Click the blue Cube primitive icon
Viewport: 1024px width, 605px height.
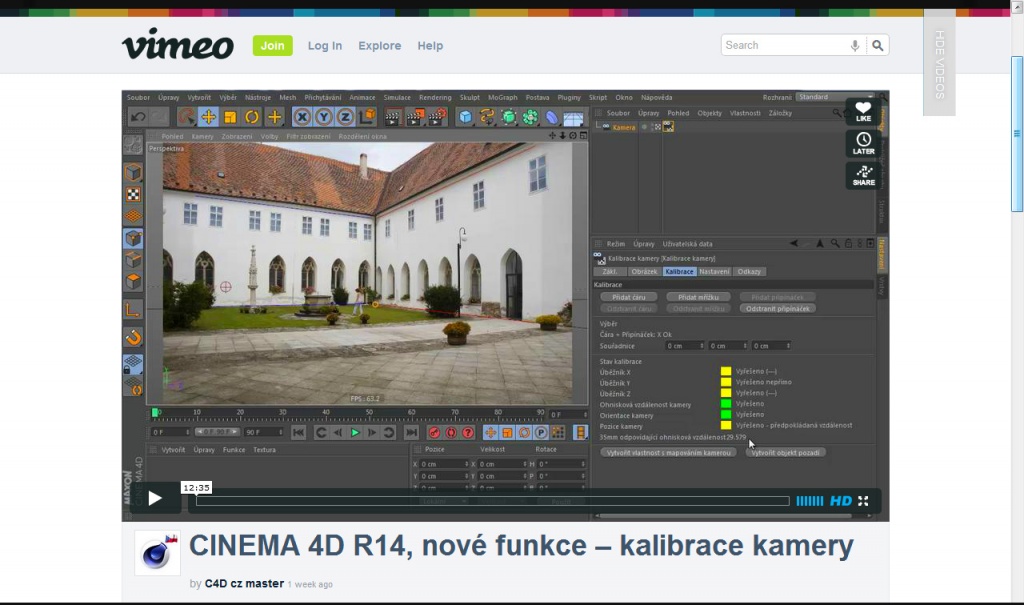(x=465, y=118)
